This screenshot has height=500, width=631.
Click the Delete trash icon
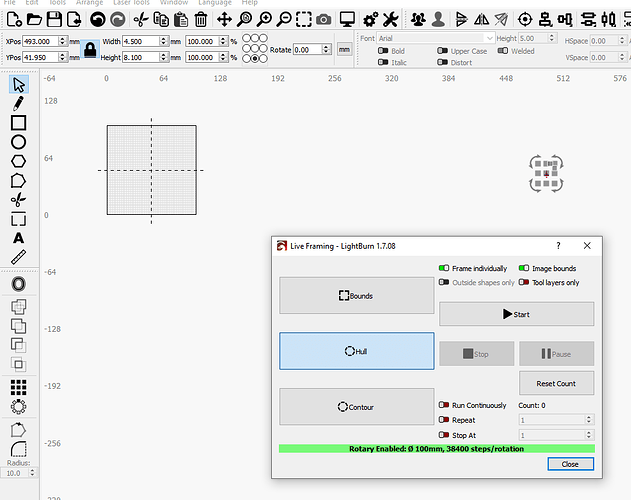pos(200,19)
